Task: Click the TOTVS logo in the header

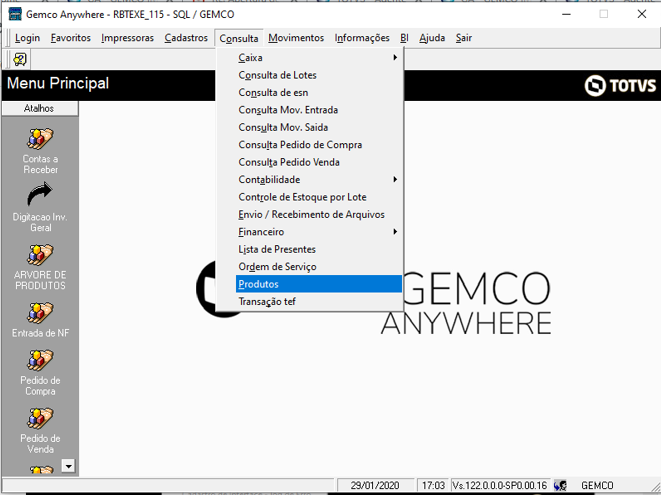Action: [x=620, y=86]
